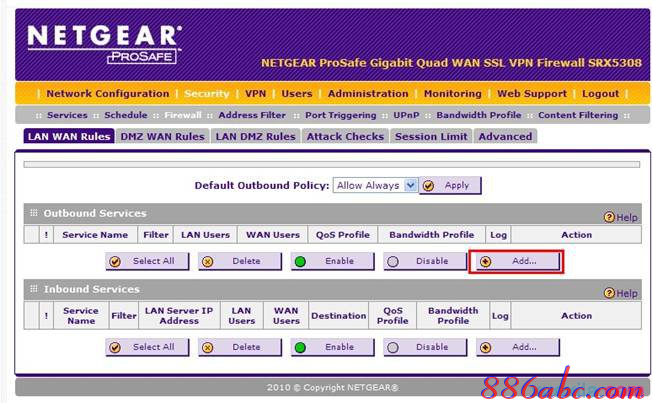Image resolution: width=652 pixels, height=403 pixels.
Task: Click the NETGEAR ProSafe logo
Action: [x=105, y=44]
